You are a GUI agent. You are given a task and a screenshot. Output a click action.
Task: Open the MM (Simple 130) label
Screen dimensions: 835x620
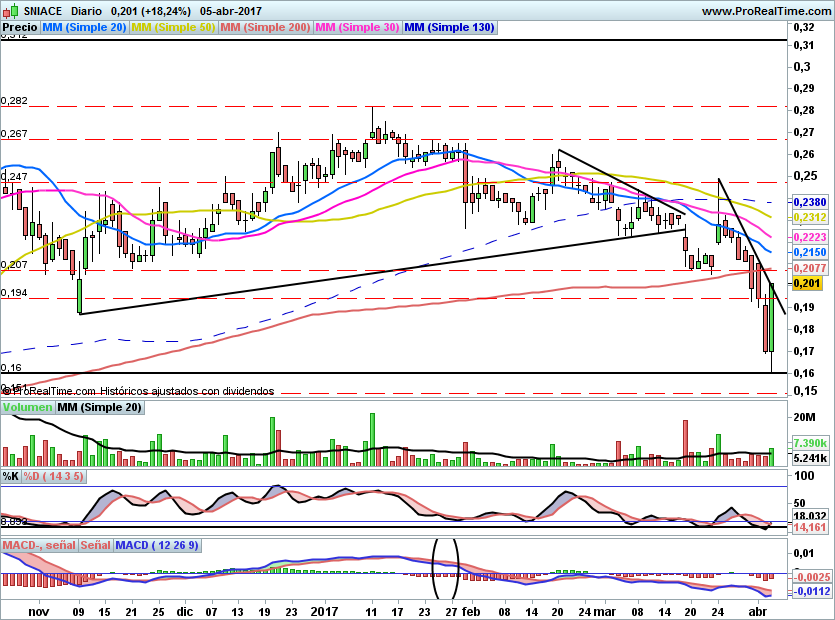(x=450, y=27)
